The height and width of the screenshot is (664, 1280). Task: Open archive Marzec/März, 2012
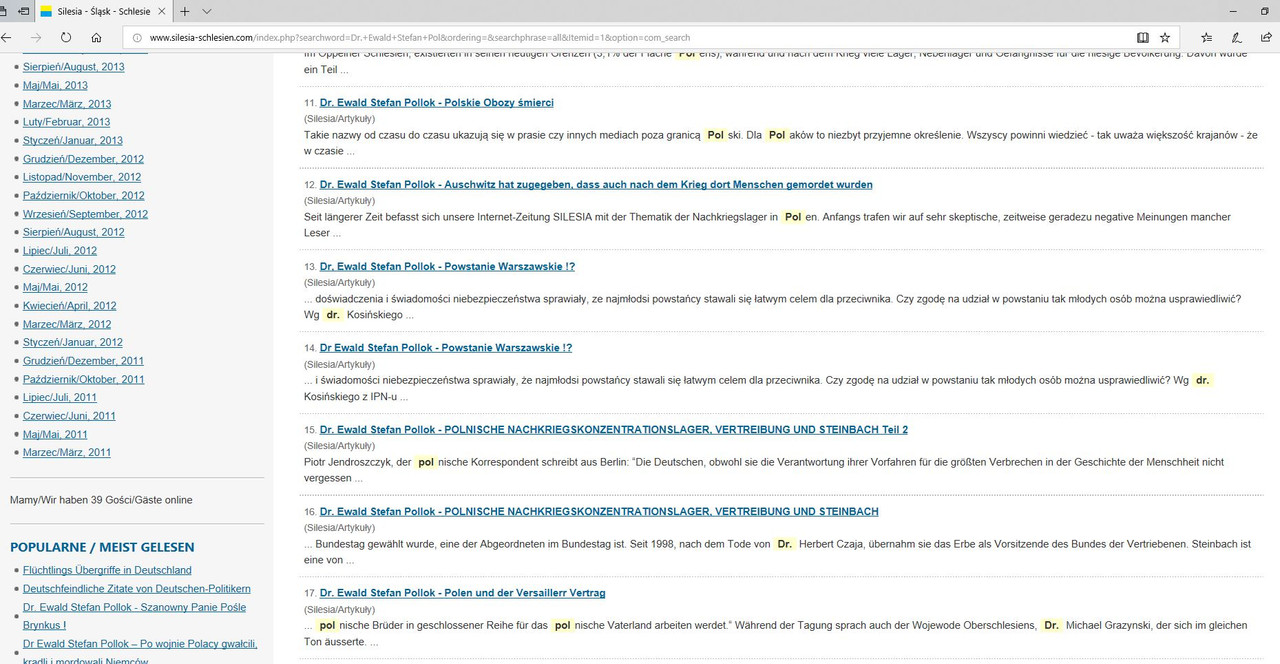pos(67,324)
